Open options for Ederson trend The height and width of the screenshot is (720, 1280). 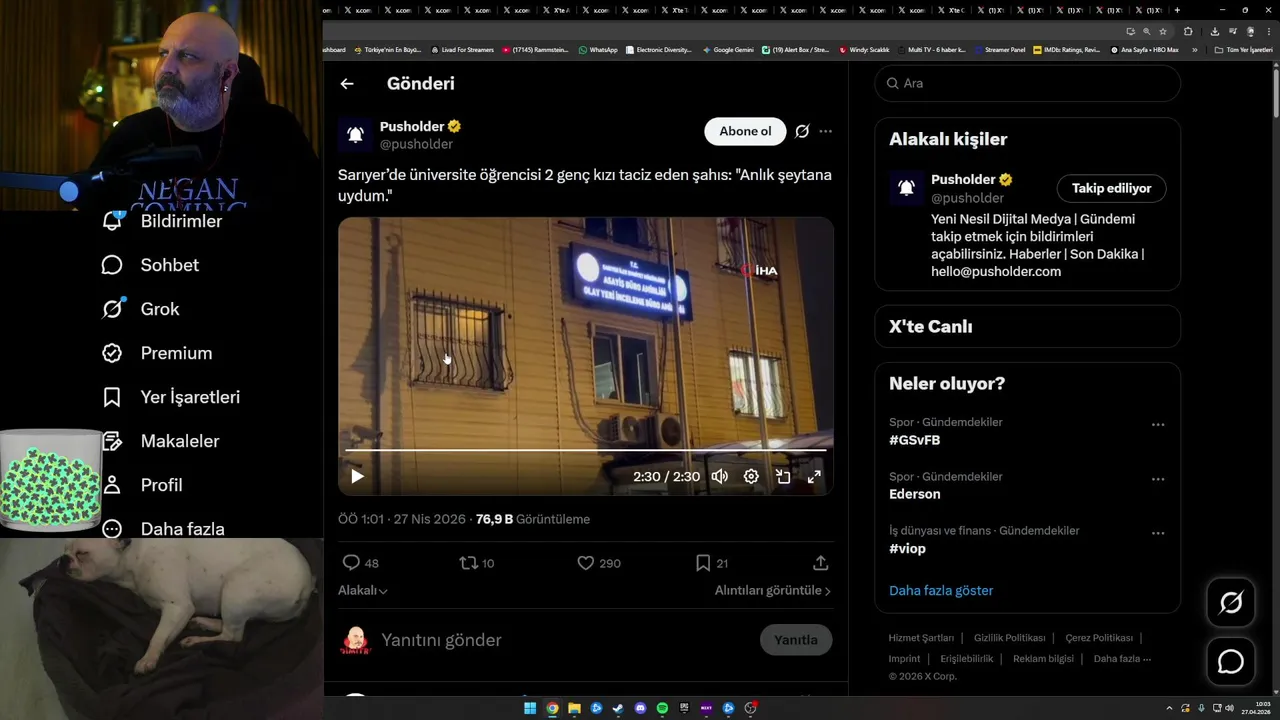point(1158,479)
